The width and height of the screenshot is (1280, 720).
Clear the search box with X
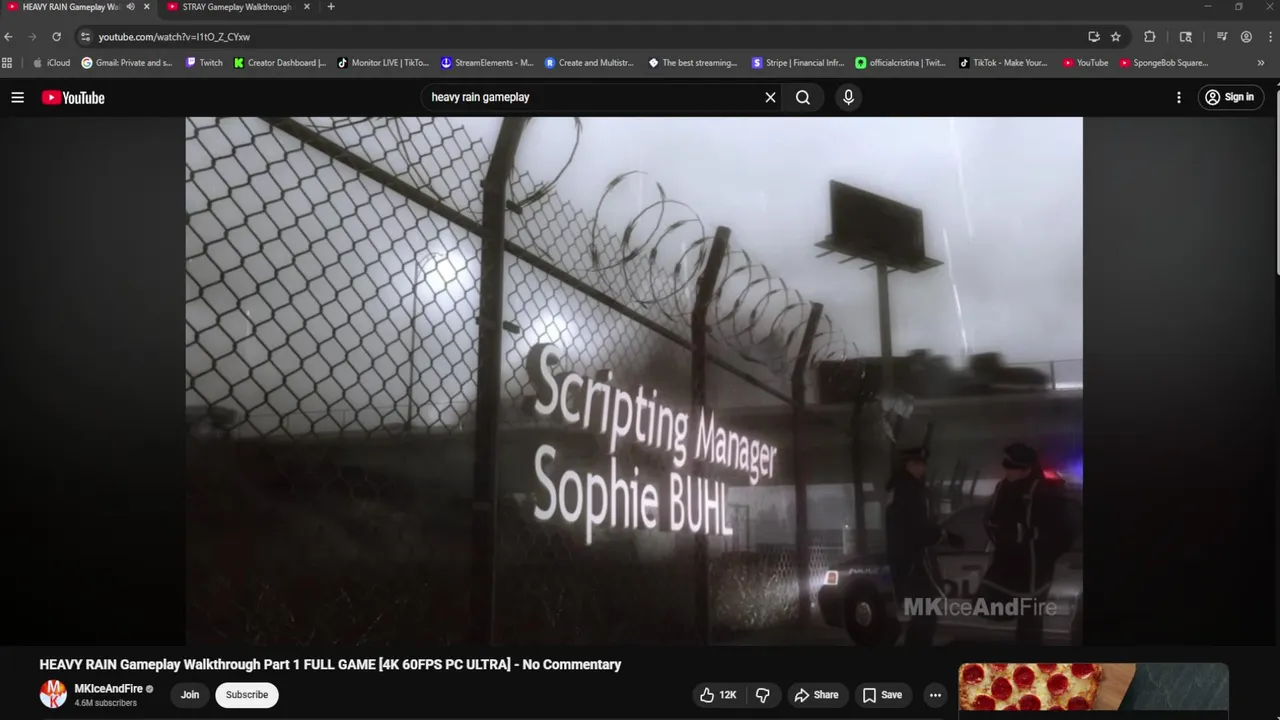pos(770,97)
